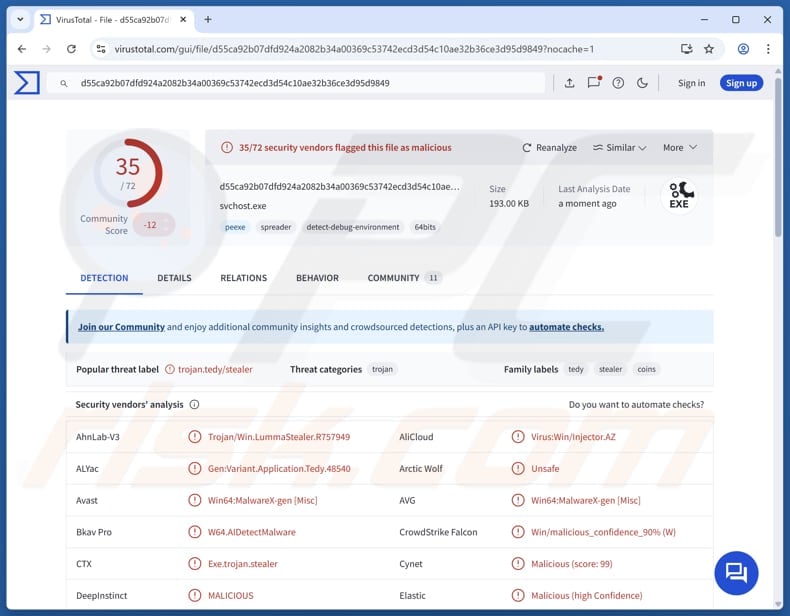Click the site information icon in address bar
Viewport: 790px width, 616px height.
pyautogui.click(x=101, y=49)
